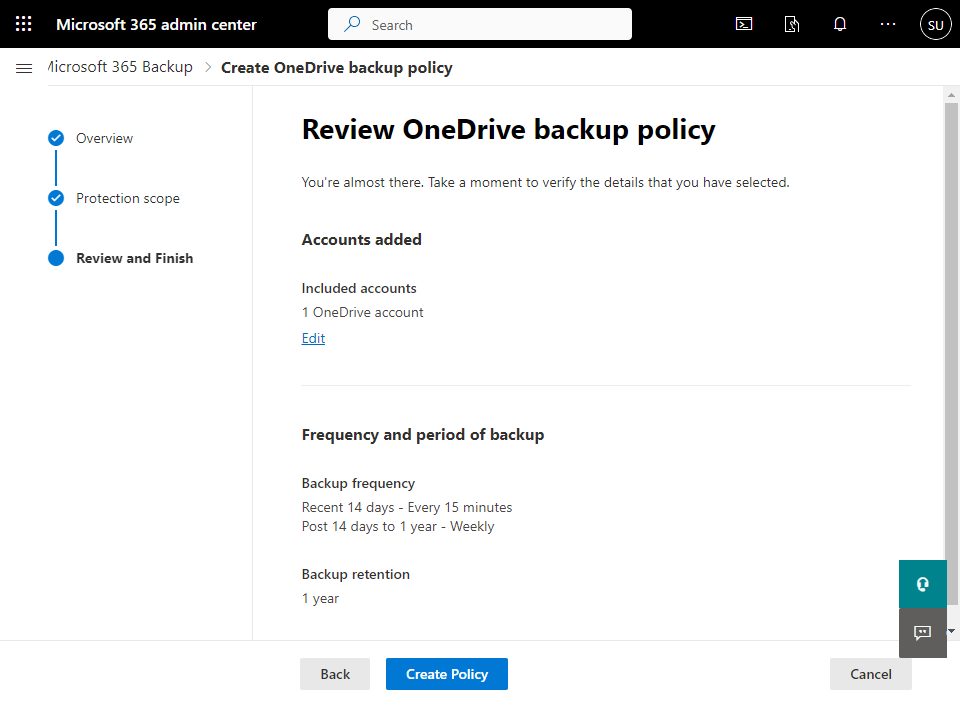Click Edit link under Included accounts
The image size is (960, 708).
pos(313,338)
